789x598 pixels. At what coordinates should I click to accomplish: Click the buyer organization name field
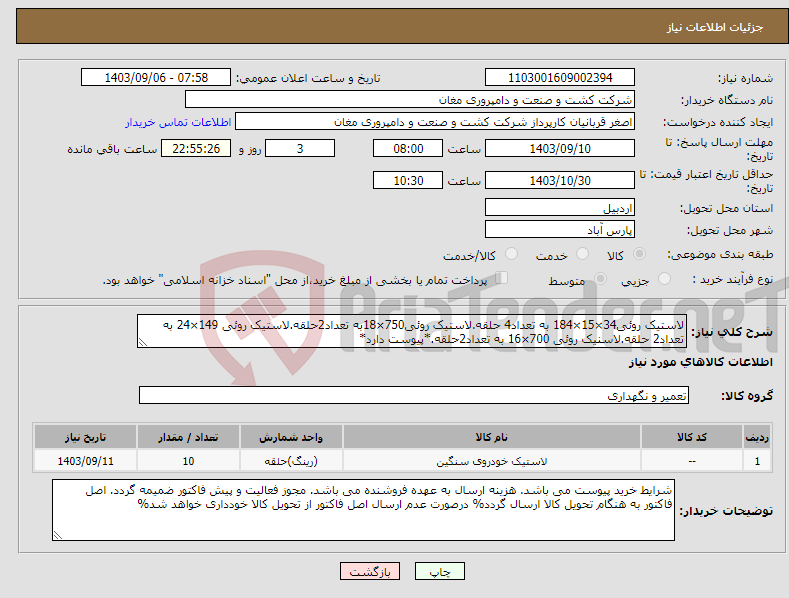pos(410,99)
